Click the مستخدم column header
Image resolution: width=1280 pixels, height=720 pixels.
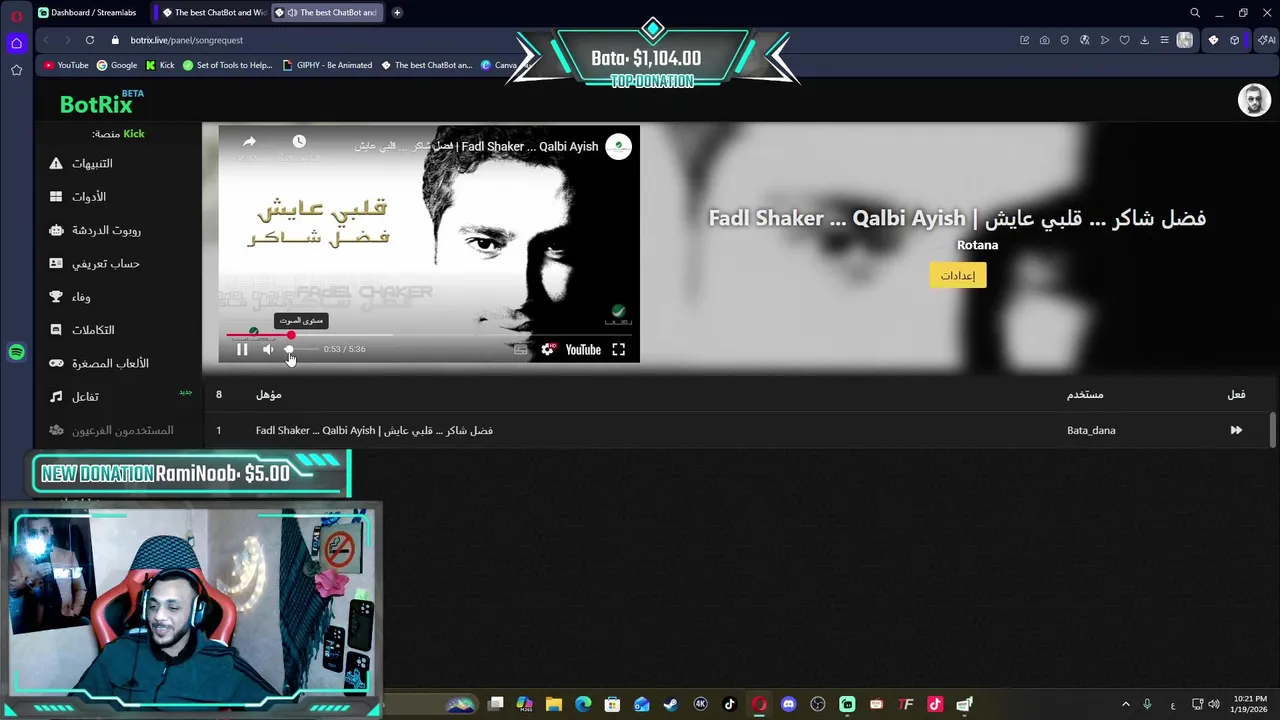pyautogui.click(x=1085, y=394)
